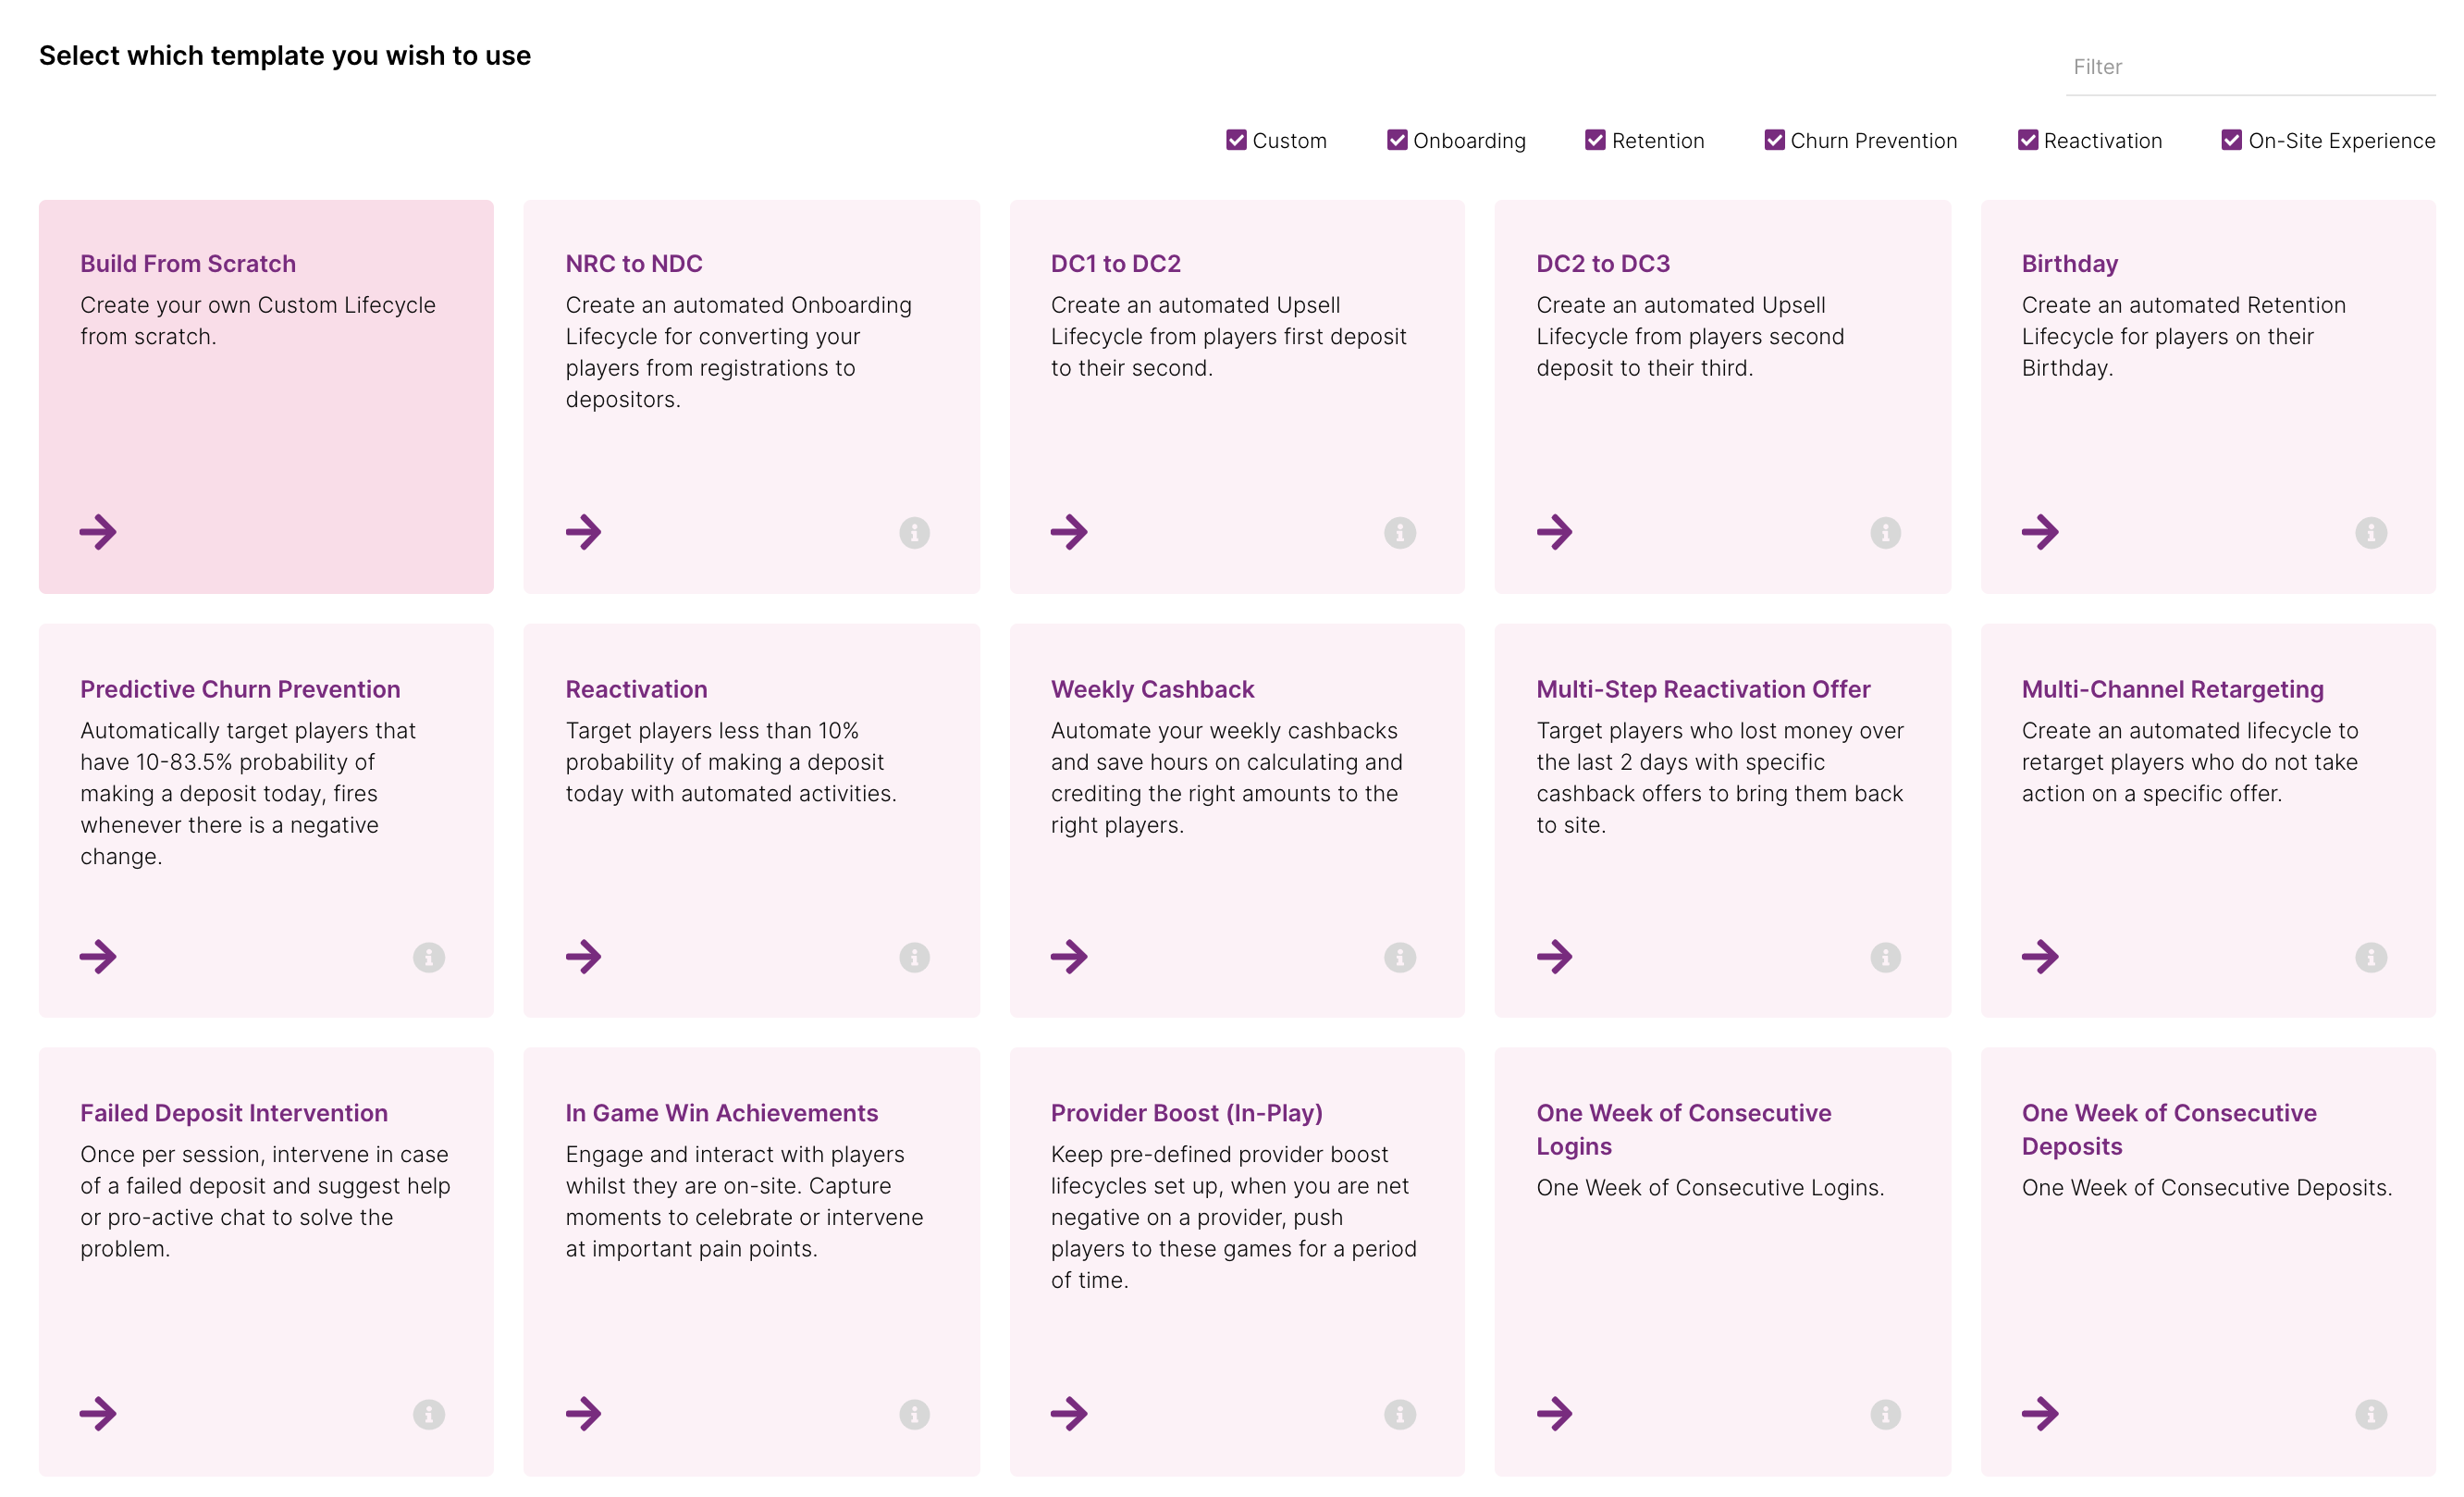Click the arrow on Provider Boost (In-Play) card

[x=1069, y=1413]
